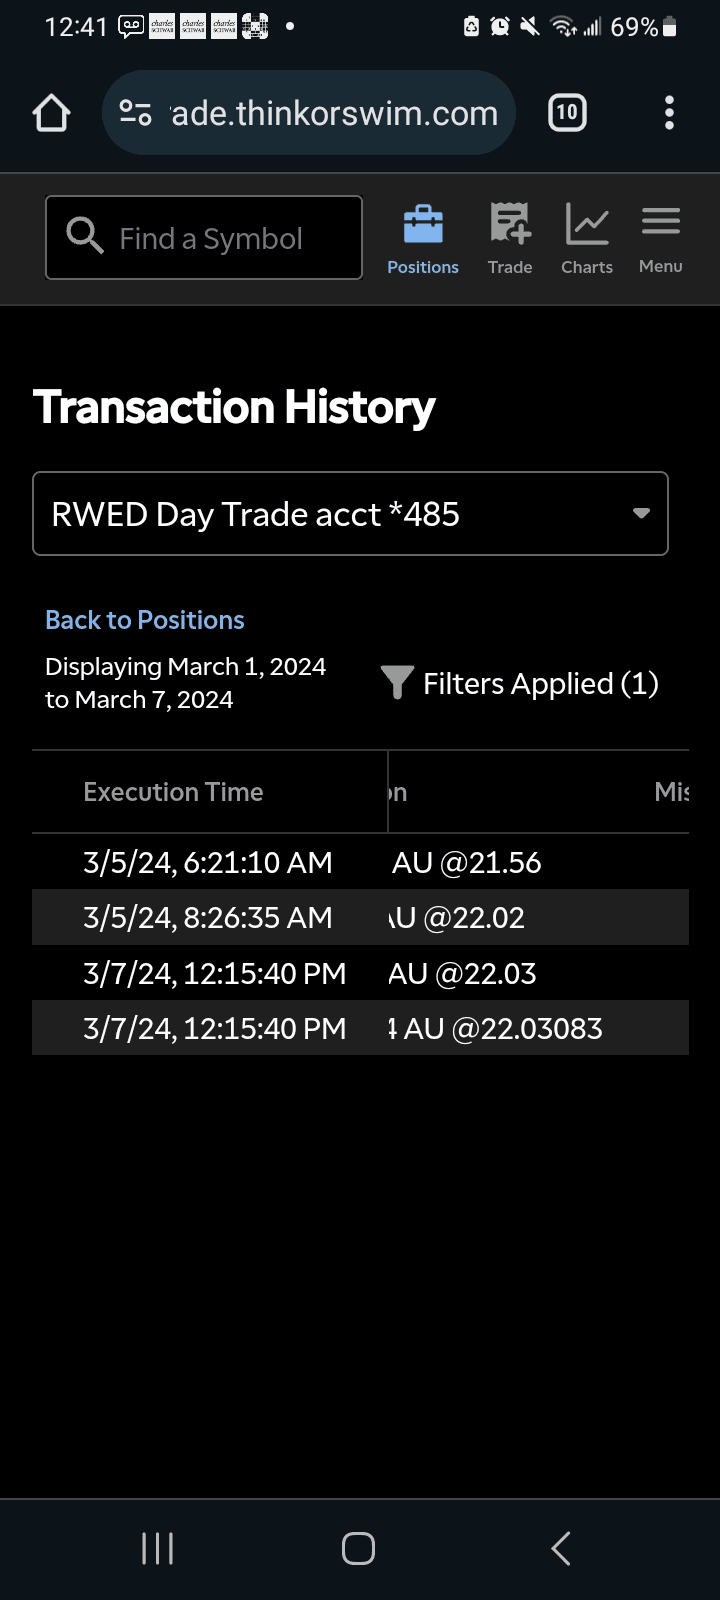Open Filters Applied (1) options
Viewport: 720px width, 1600px height.
click(540, 684)
